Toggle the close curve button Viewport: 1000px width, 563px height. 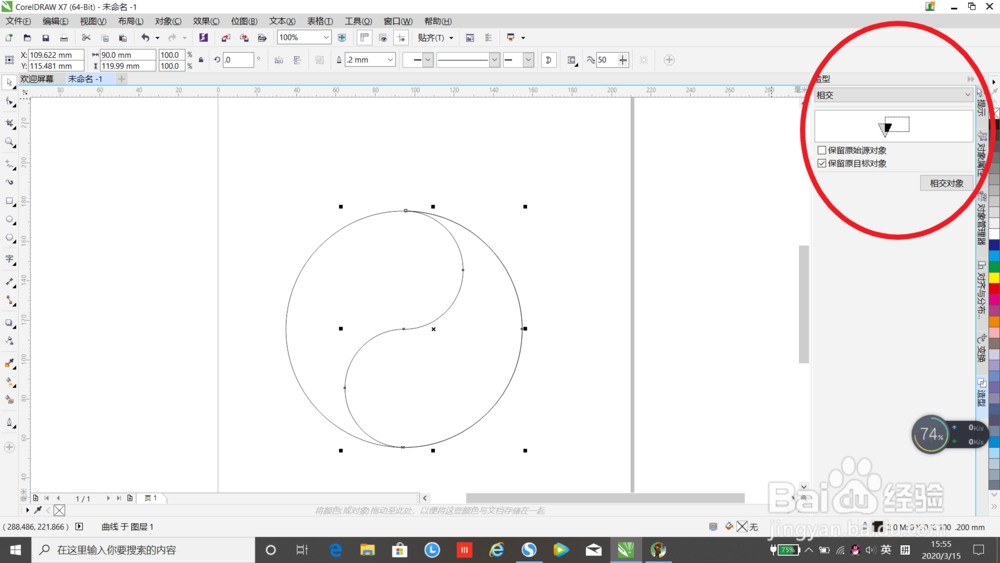coord(548,60)
